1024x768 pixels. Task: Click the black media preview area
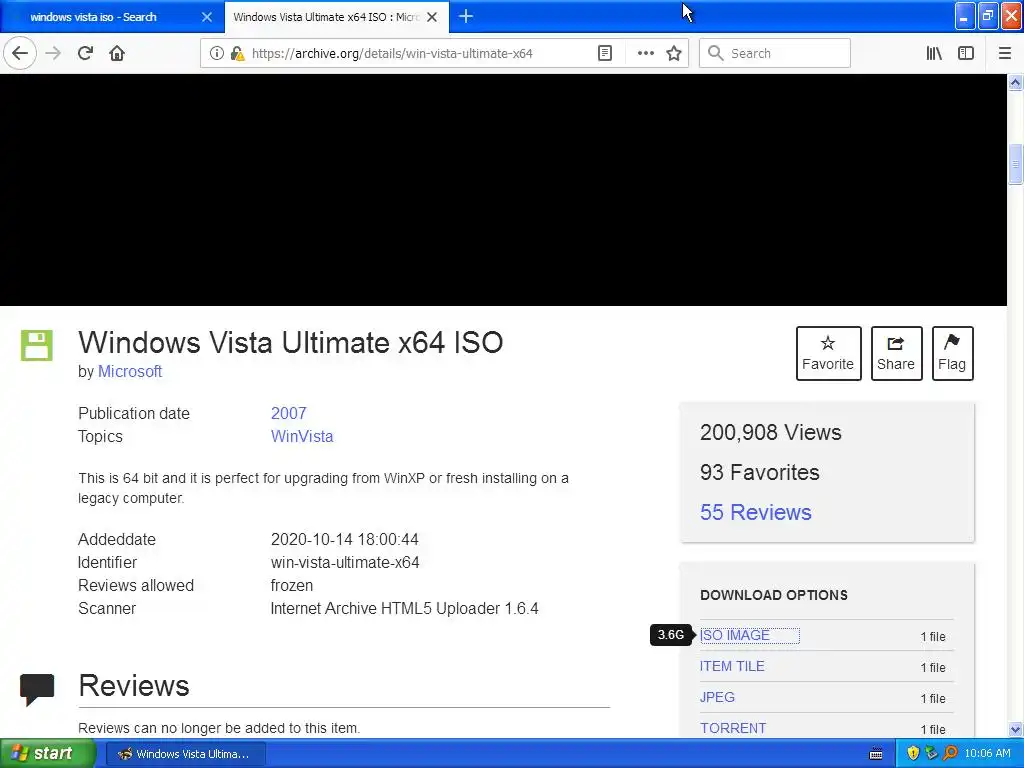(x=503, y=189)
